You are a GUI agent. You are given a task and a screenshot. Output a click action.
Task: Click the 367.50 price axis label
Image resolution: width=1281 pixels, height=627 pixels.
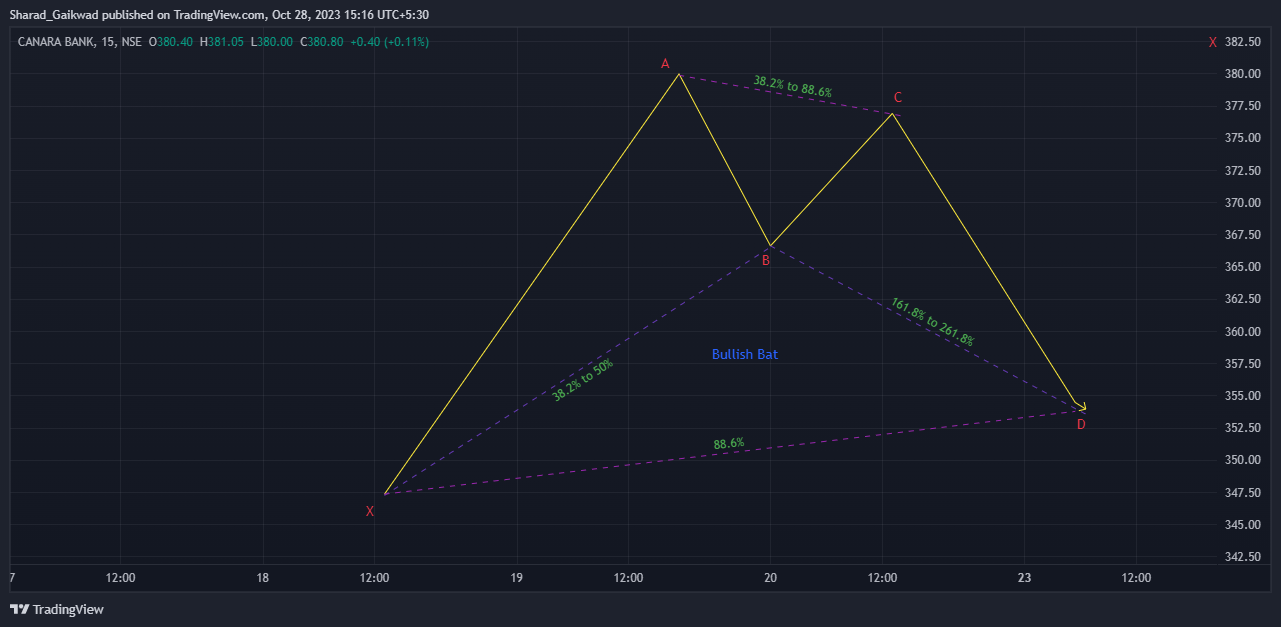click(x=1242, y=235)
